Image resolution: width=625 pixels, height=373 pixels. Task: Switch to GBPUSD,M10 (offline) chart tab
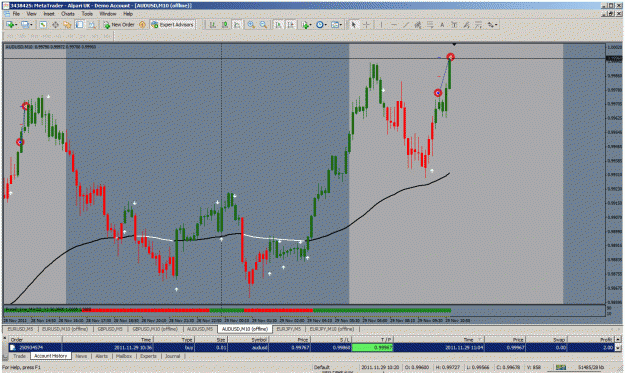tap(155, 329)
